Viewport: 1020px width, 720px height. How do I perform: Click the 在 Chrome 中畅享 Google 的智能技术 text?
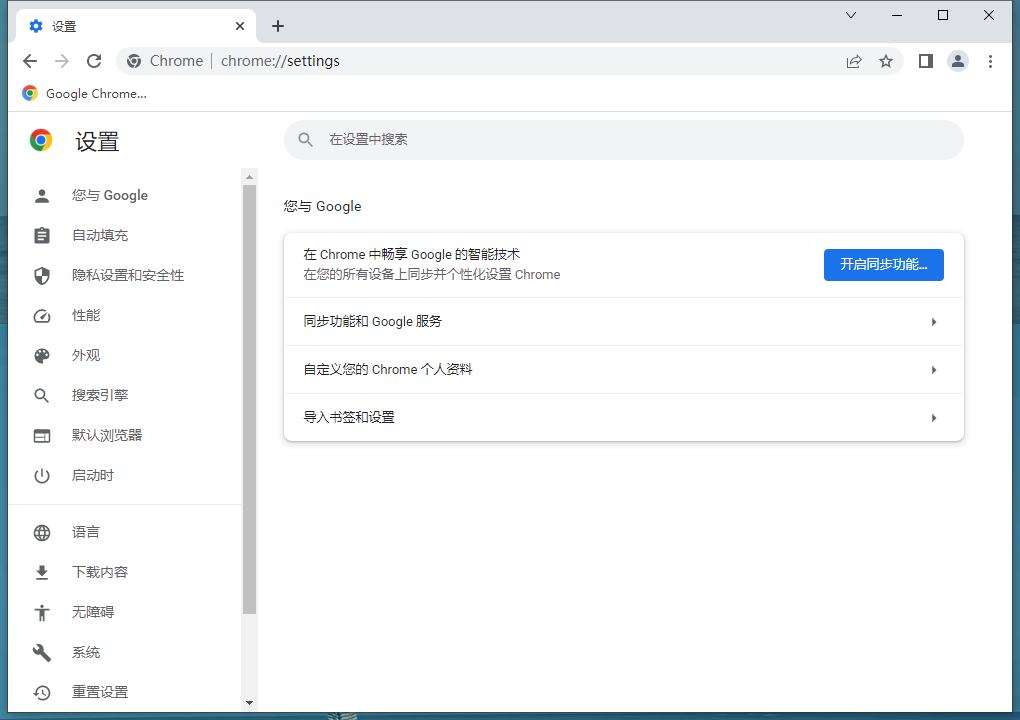click(x=412, y=254)
